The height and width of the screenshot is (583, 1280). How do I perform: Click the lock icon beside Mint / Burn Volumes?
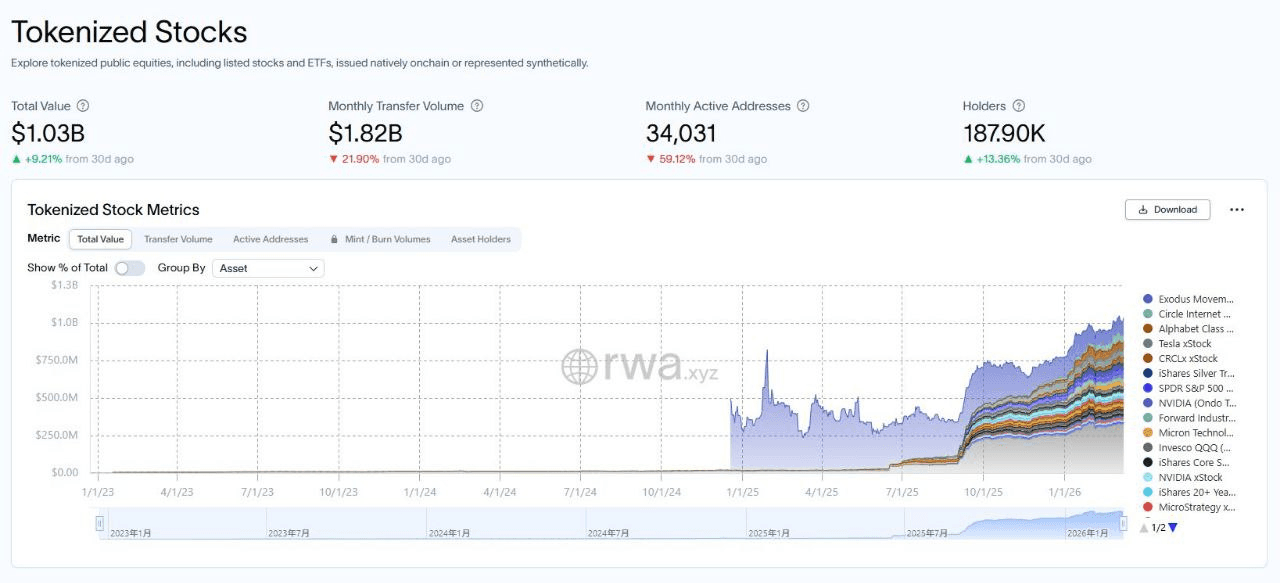coord(334,240)
